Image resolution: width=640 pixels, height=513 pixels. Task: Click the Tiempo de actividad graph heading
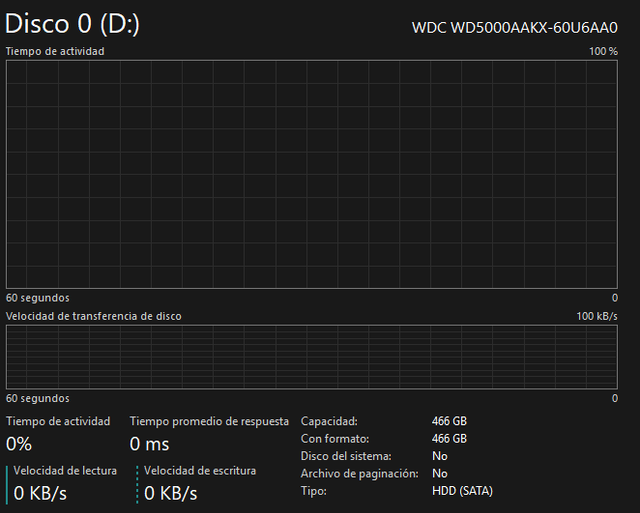pos(55,51)
